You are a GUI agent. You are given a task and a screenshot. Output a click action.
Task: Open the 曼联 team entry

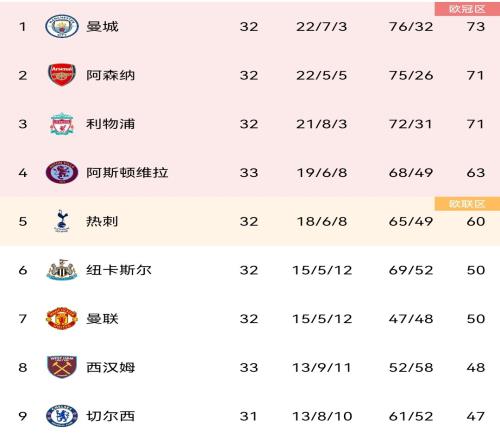coord(102,318)
